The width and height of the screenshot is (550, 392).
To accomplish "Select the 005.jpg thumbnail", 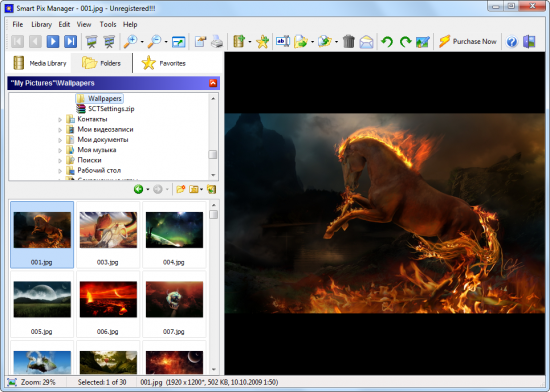I will (42, 304).
